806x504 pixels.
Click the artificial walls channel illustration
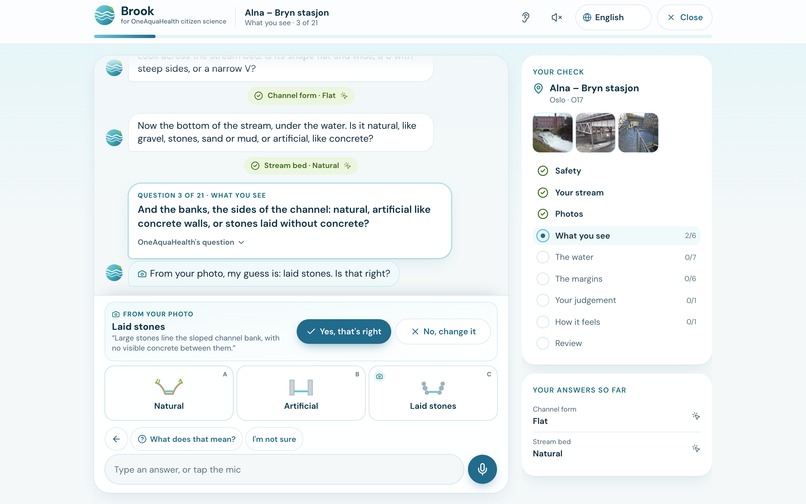coord(301,387)
